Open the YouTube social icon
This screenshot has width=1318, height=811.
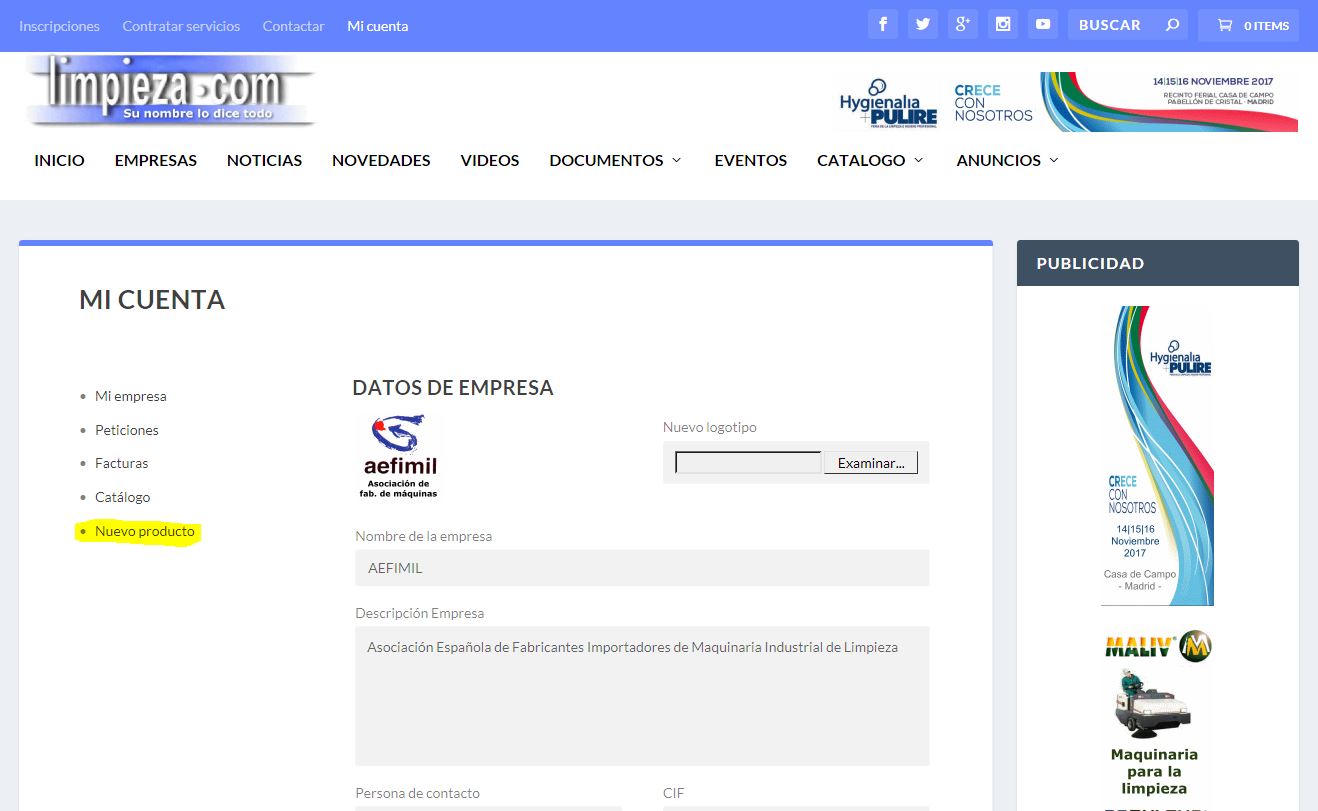[x=1042, y=25]
